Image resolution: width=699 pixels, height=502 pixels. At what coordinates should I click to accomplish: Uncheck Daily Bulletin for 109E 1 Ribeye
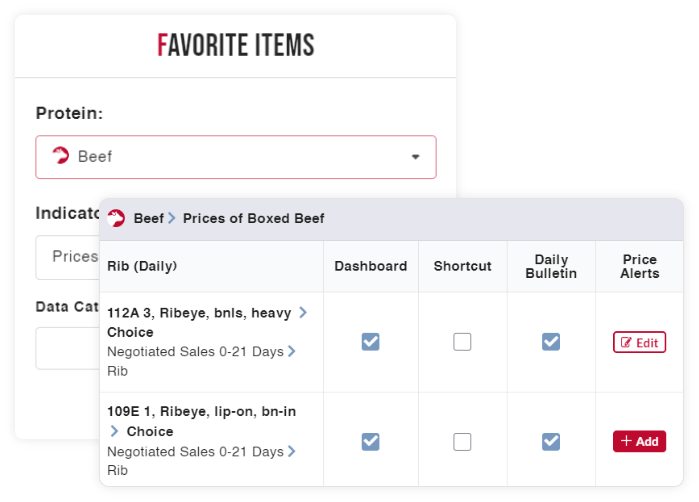[x=550, y=441]
